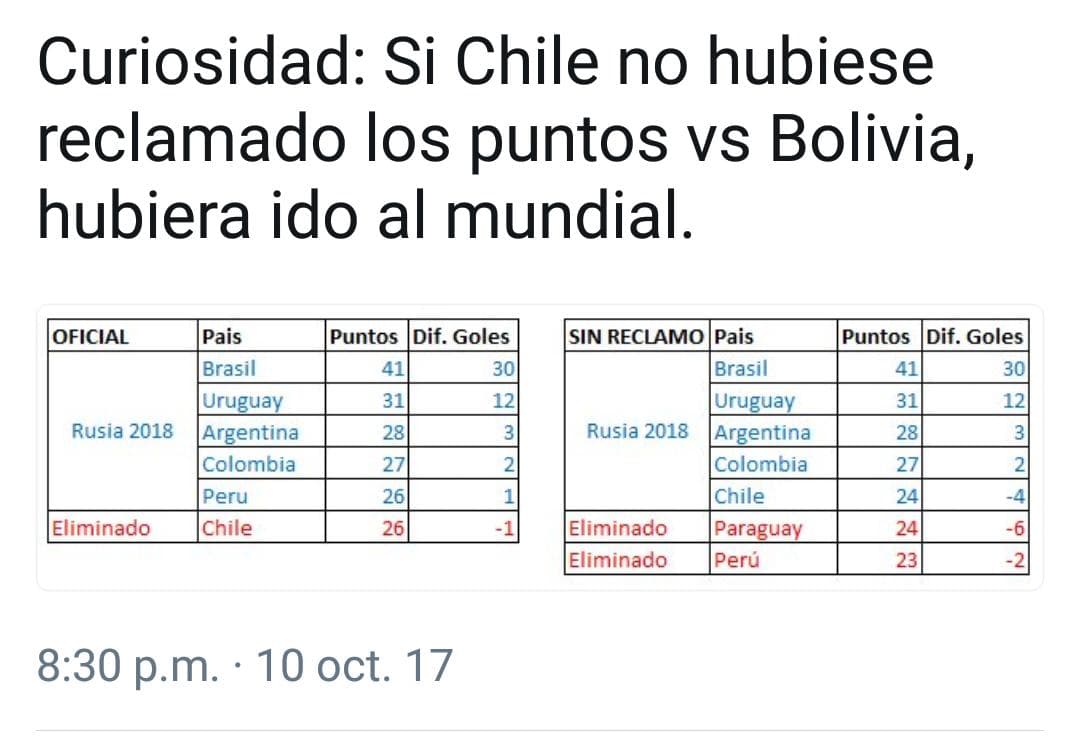This screenshot has width=1080, height=748.
Task: Click the tweet text starting with Curiosidad
Action: (500, 140)
